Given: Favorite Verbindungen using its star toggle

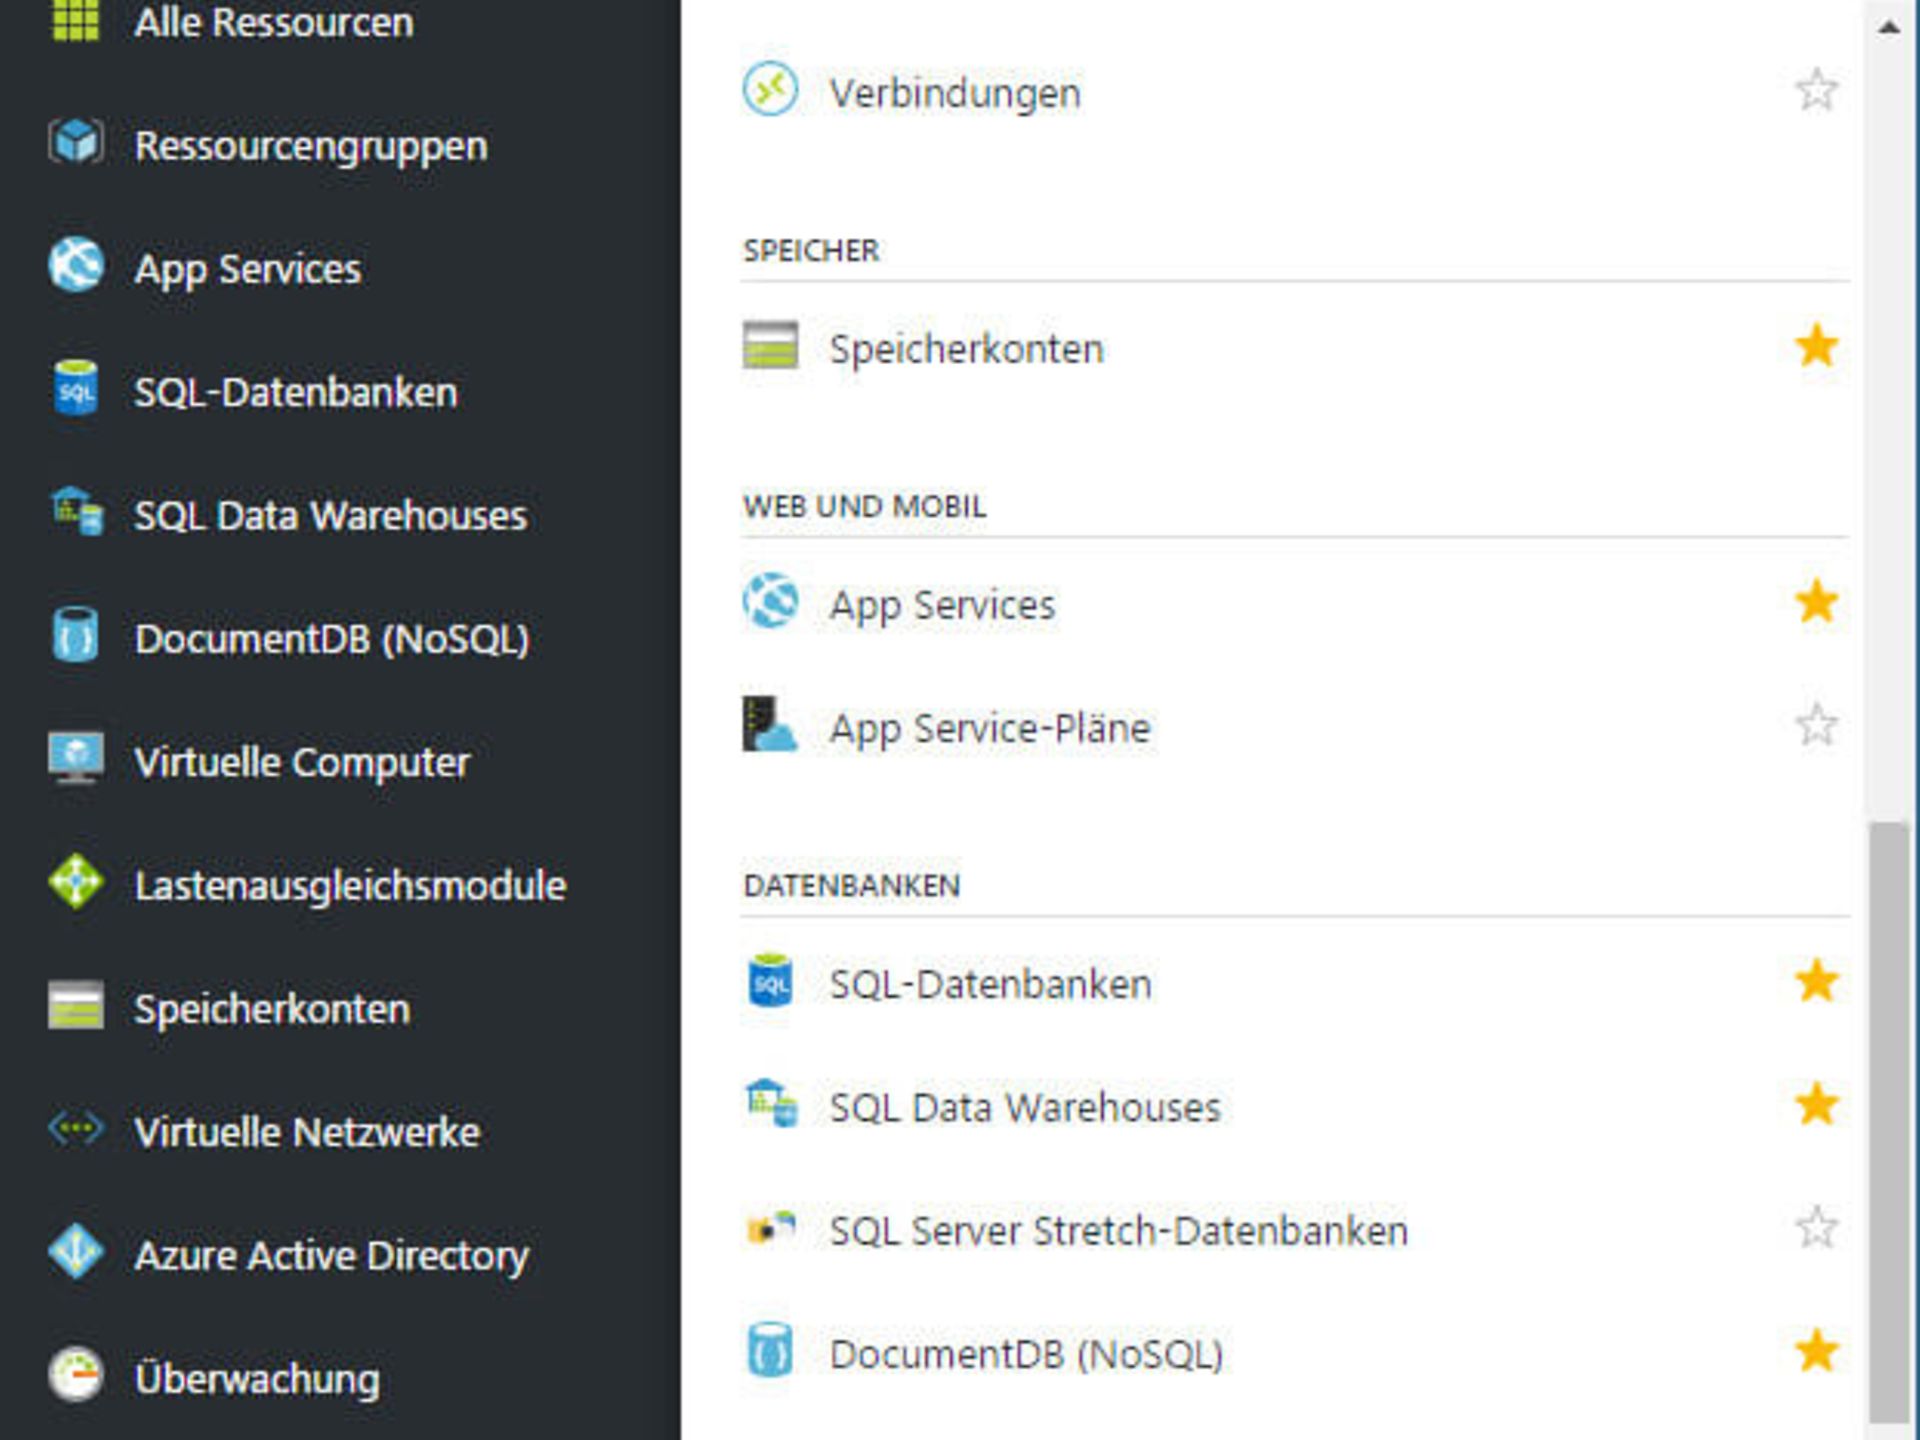Looking at the screenshot, I should point(1817,90).
